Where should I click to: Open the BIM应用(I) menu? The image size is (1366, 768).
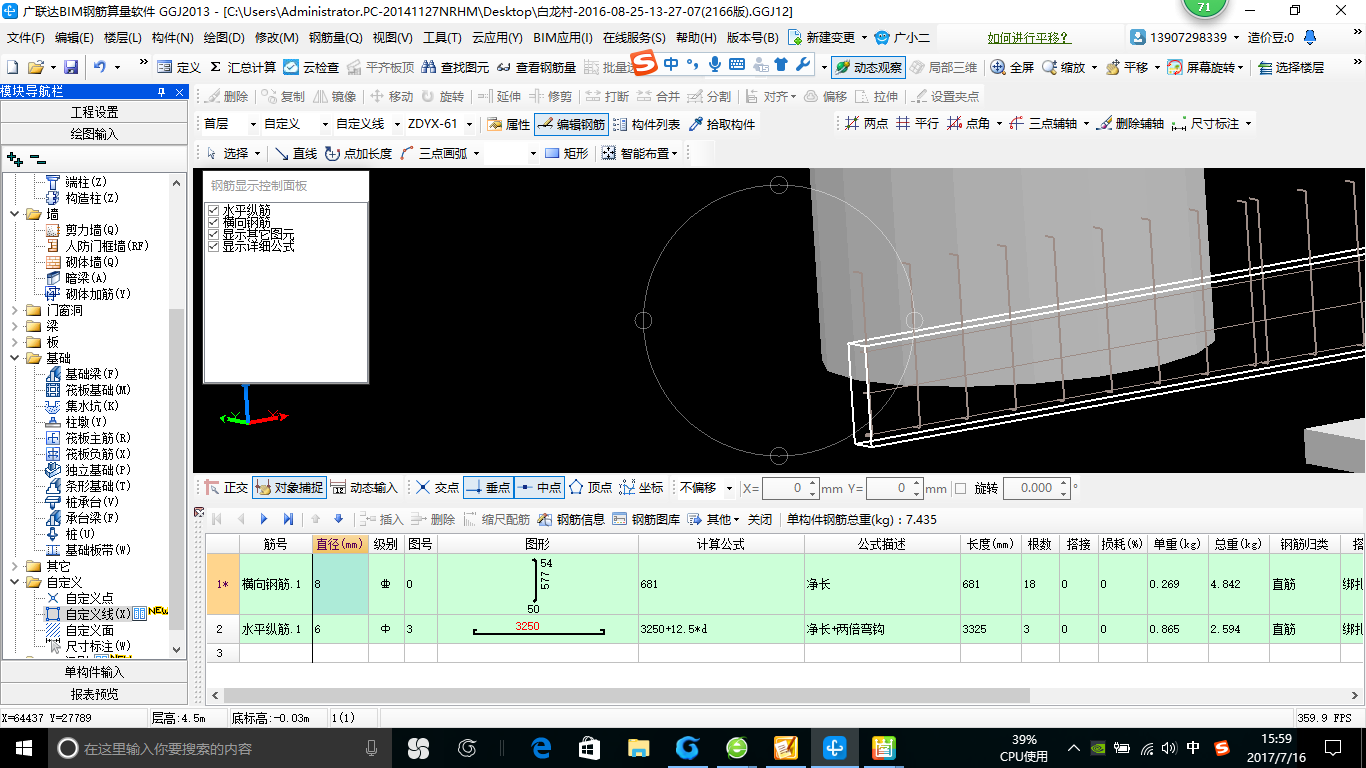pyautogui.click(x=563, y=38)
